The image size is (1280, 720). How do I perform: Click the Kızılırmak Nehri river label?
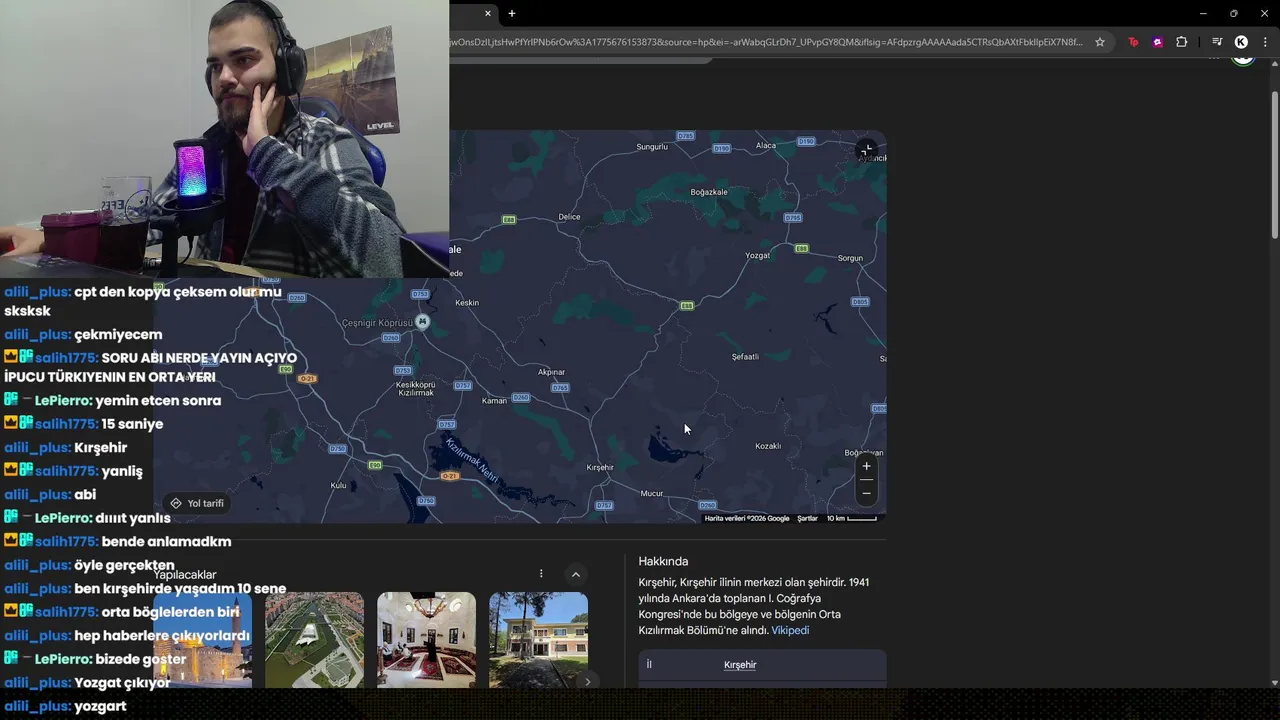tap(470, 461)
